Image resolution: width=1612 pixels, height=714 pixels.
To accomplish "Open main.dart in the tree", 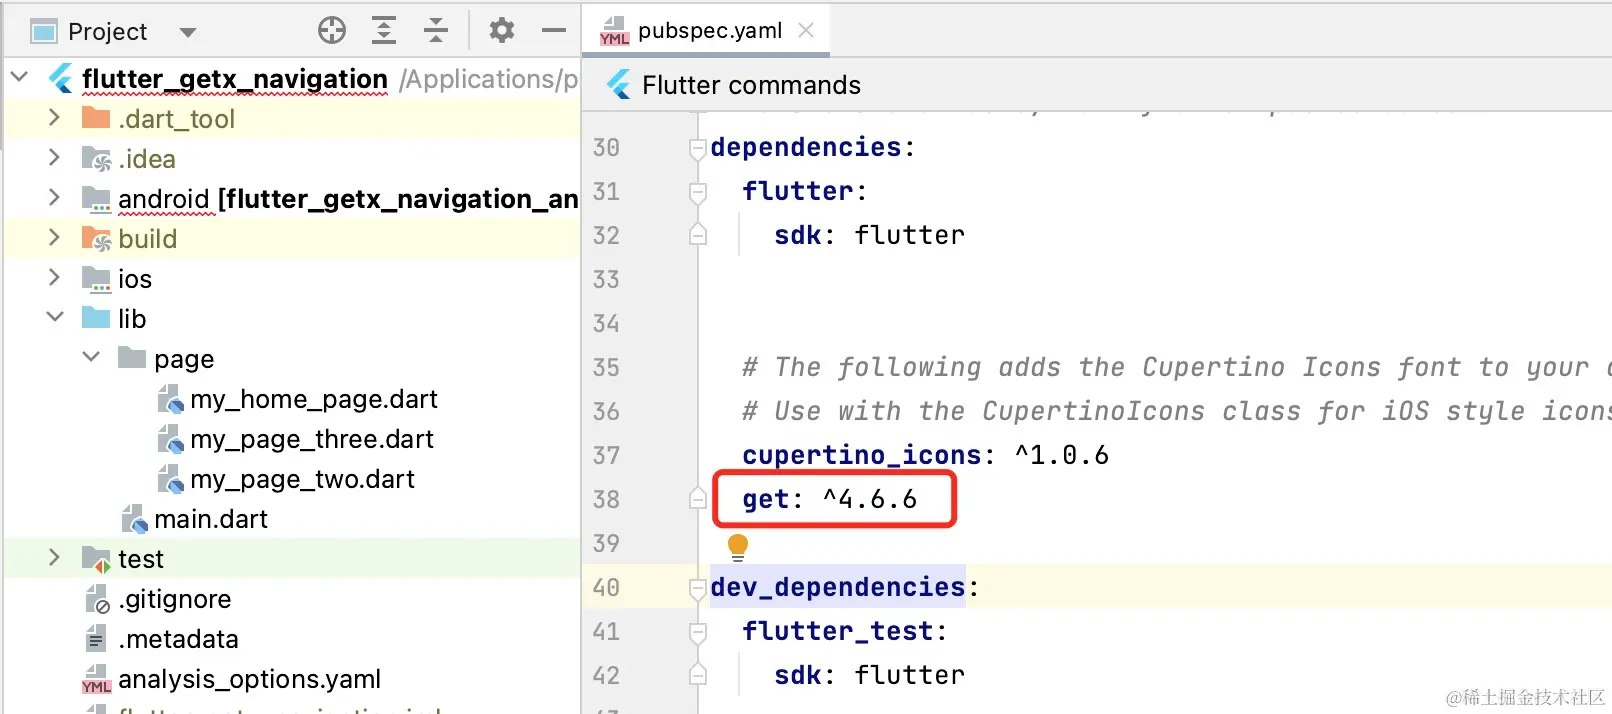I will pos(211,519).
